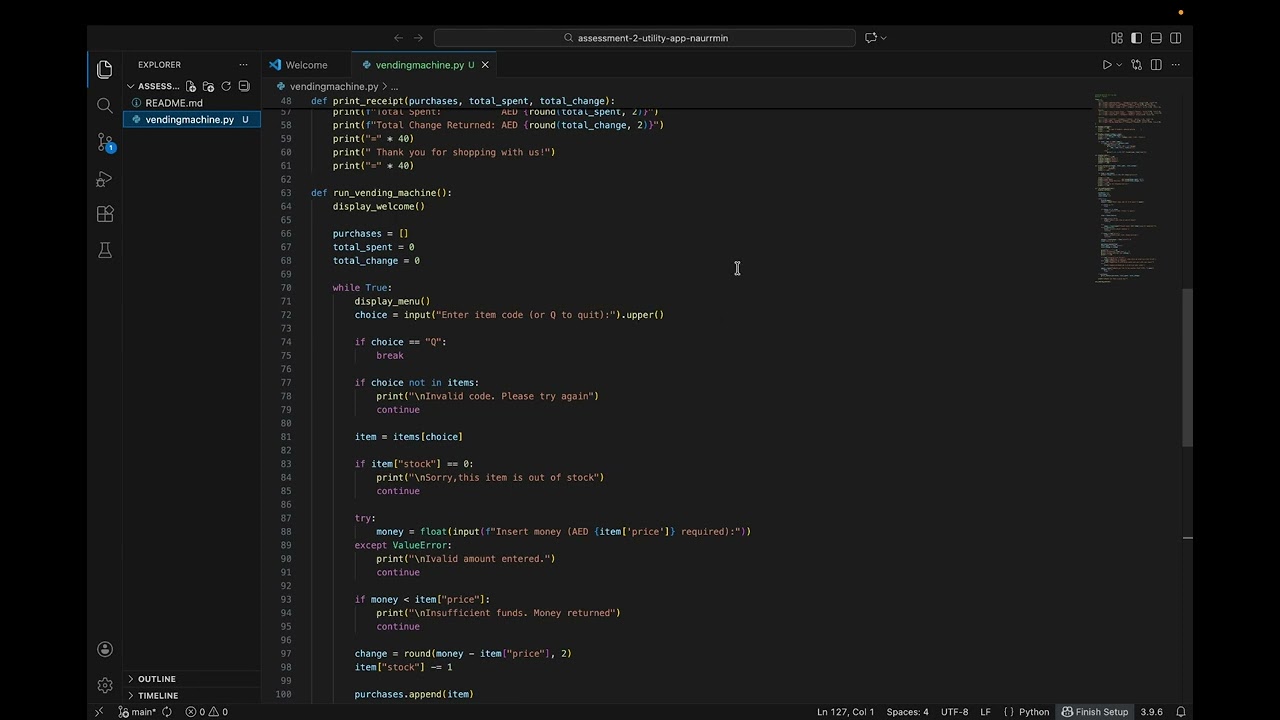
Task: Click Finish Setup in status bar
Action: pos(1095,712)
